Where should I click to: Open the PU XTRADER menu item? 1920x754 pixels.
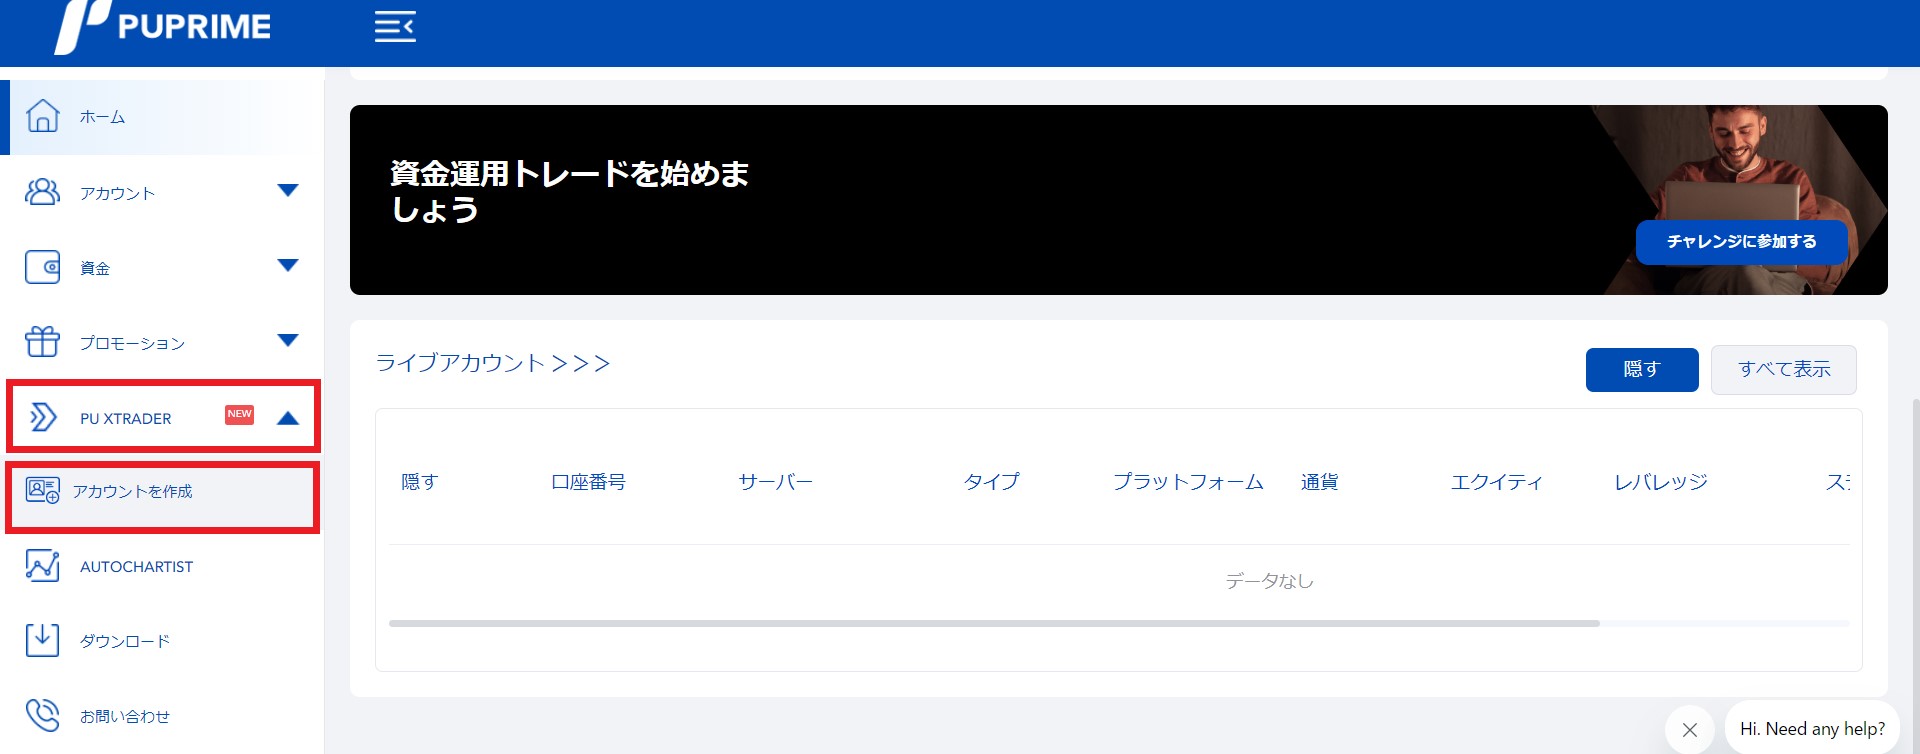tap(162, 416)
